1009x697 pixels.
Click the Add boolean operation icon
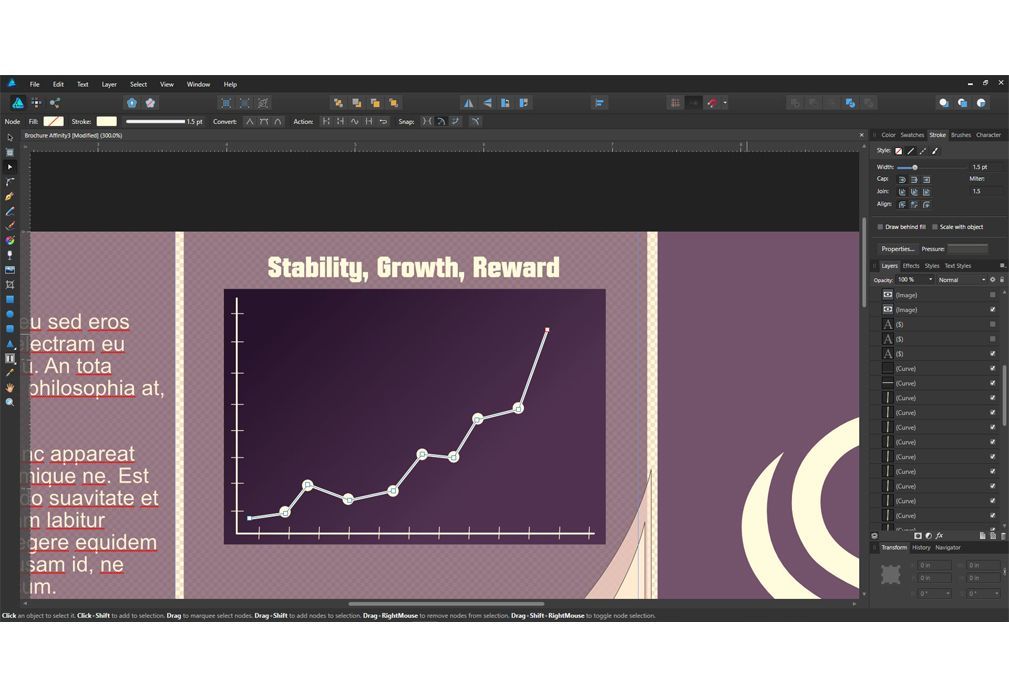(x=795, y=103)
